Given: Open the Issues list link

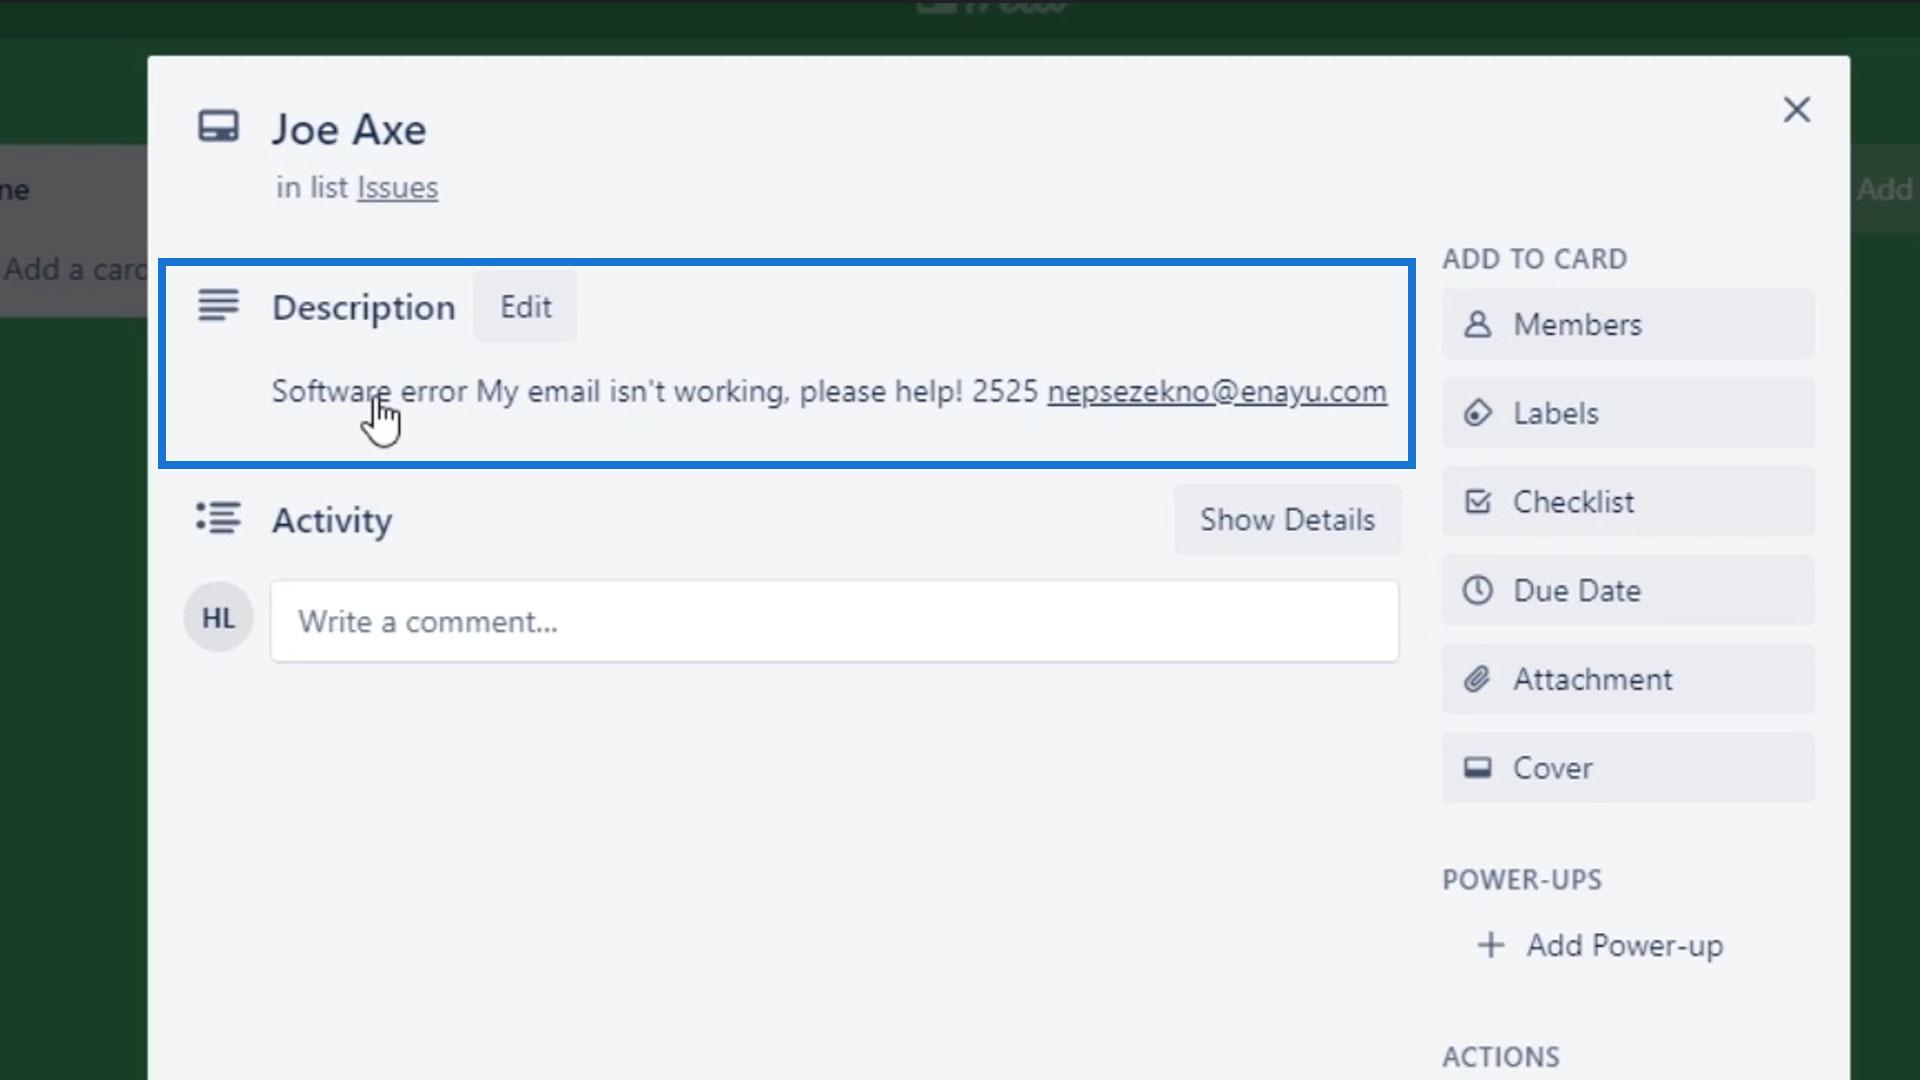Looking at the screenshot, I should 397,188.
